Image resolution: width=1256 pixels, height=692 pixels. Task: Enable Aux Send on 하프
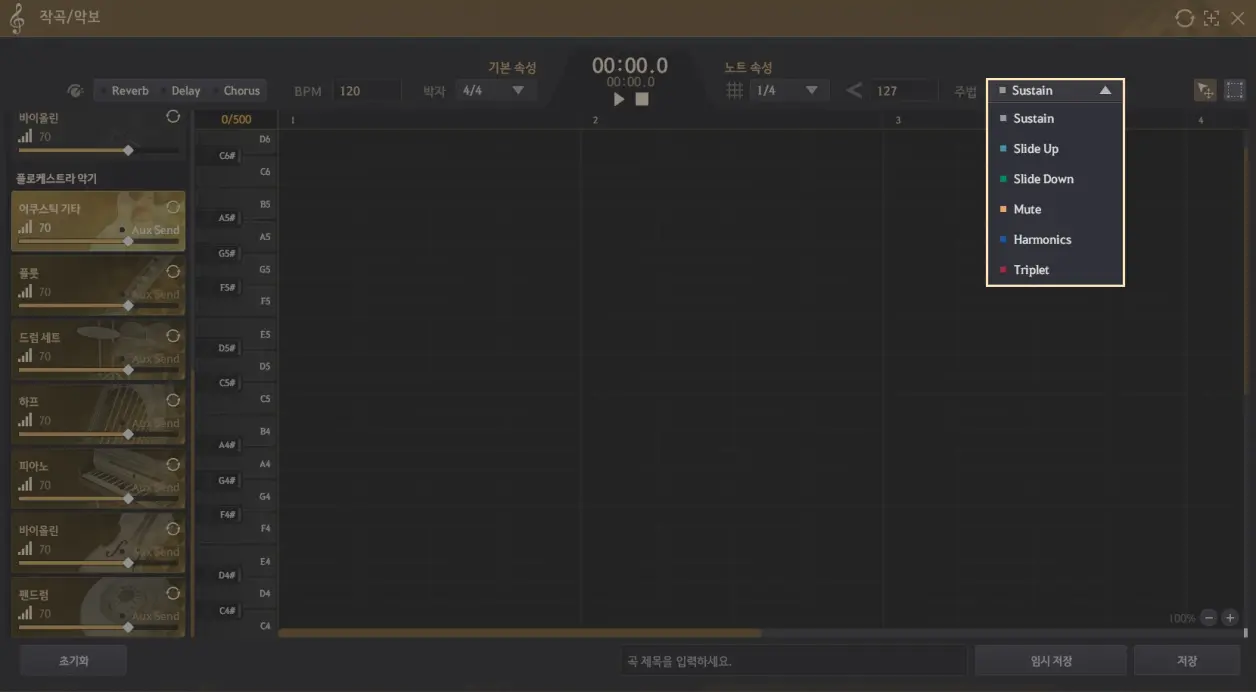point(150,423)
